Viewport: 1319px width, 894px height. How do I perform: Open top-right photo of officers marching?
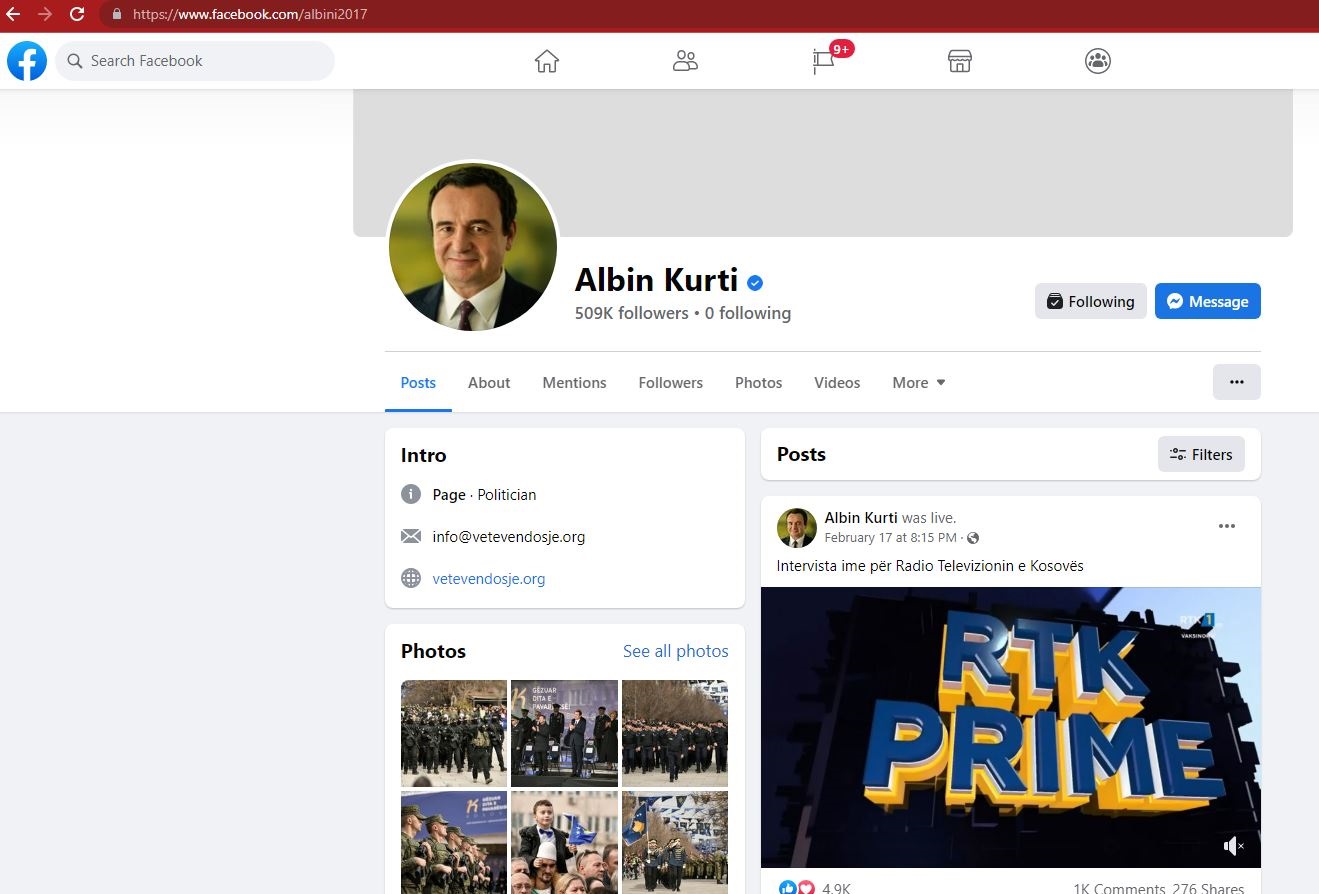coord(675,733)
